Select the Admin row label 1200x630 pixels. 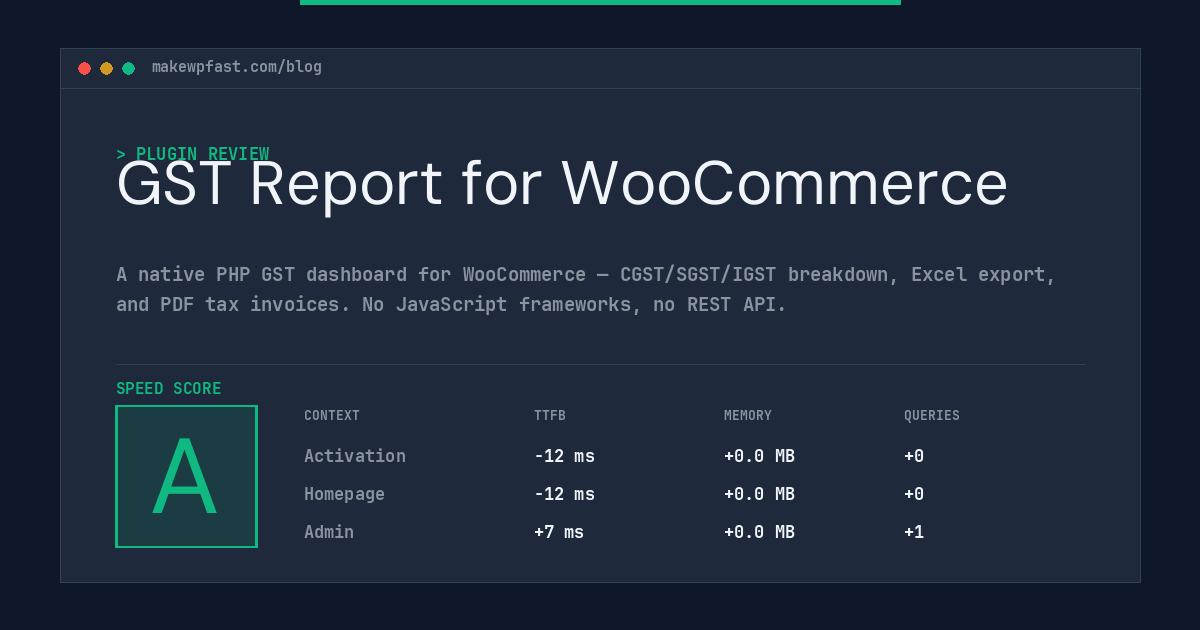point(329,532)
